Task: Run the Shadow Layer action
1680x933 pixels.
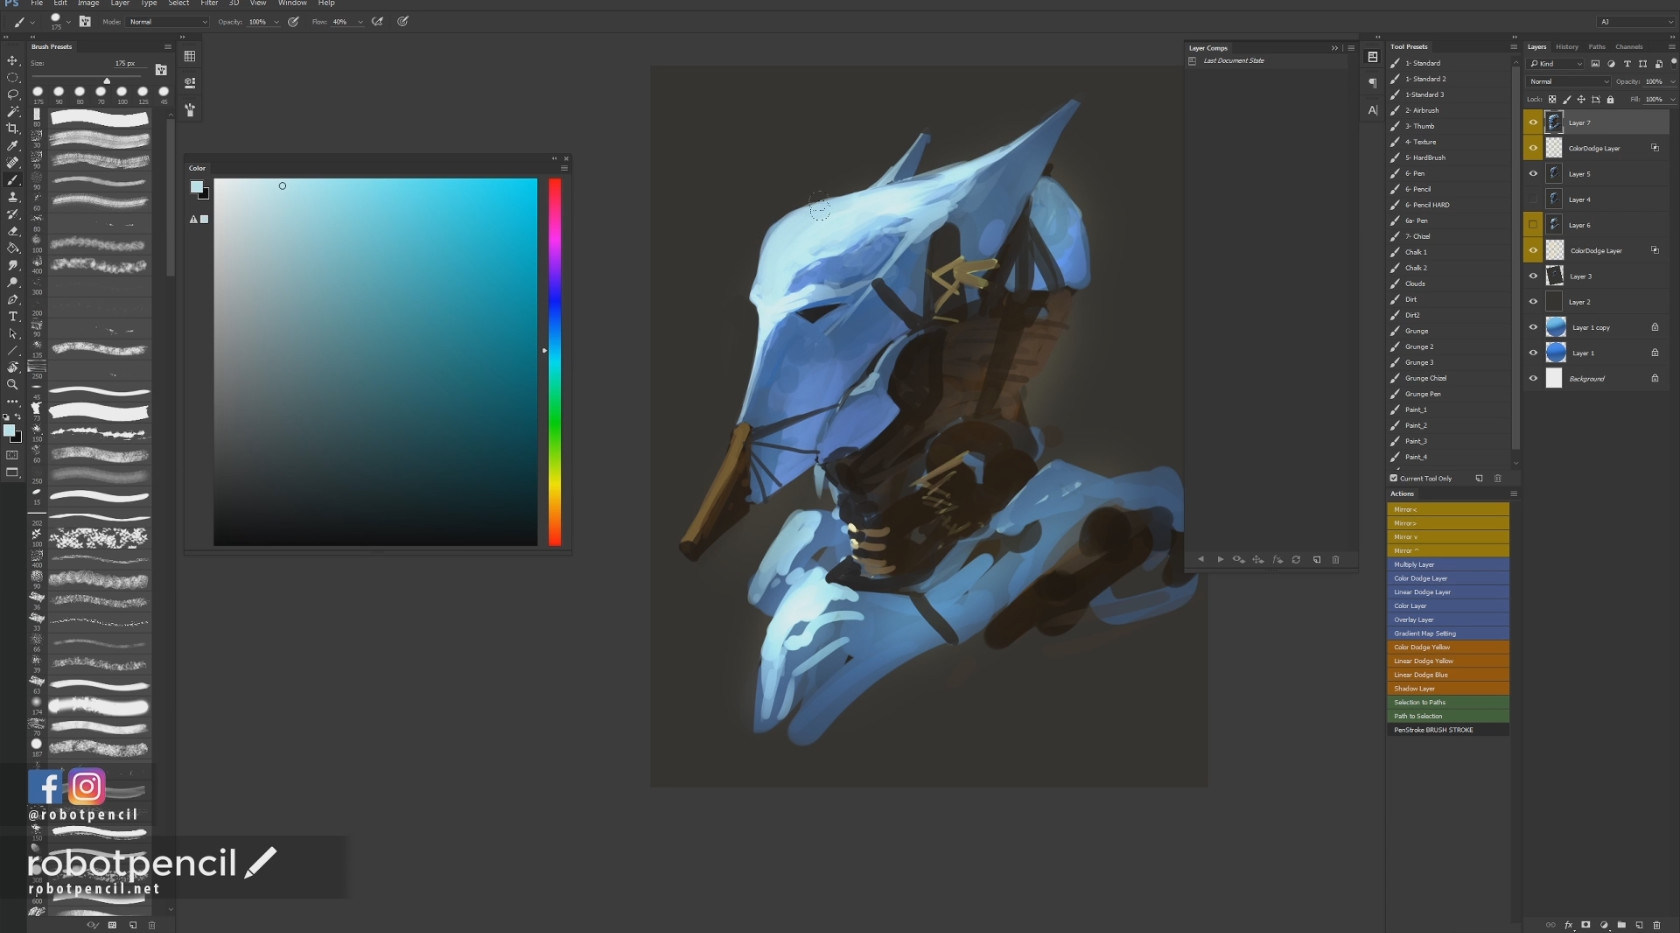Action: (x=1448, y=689)
